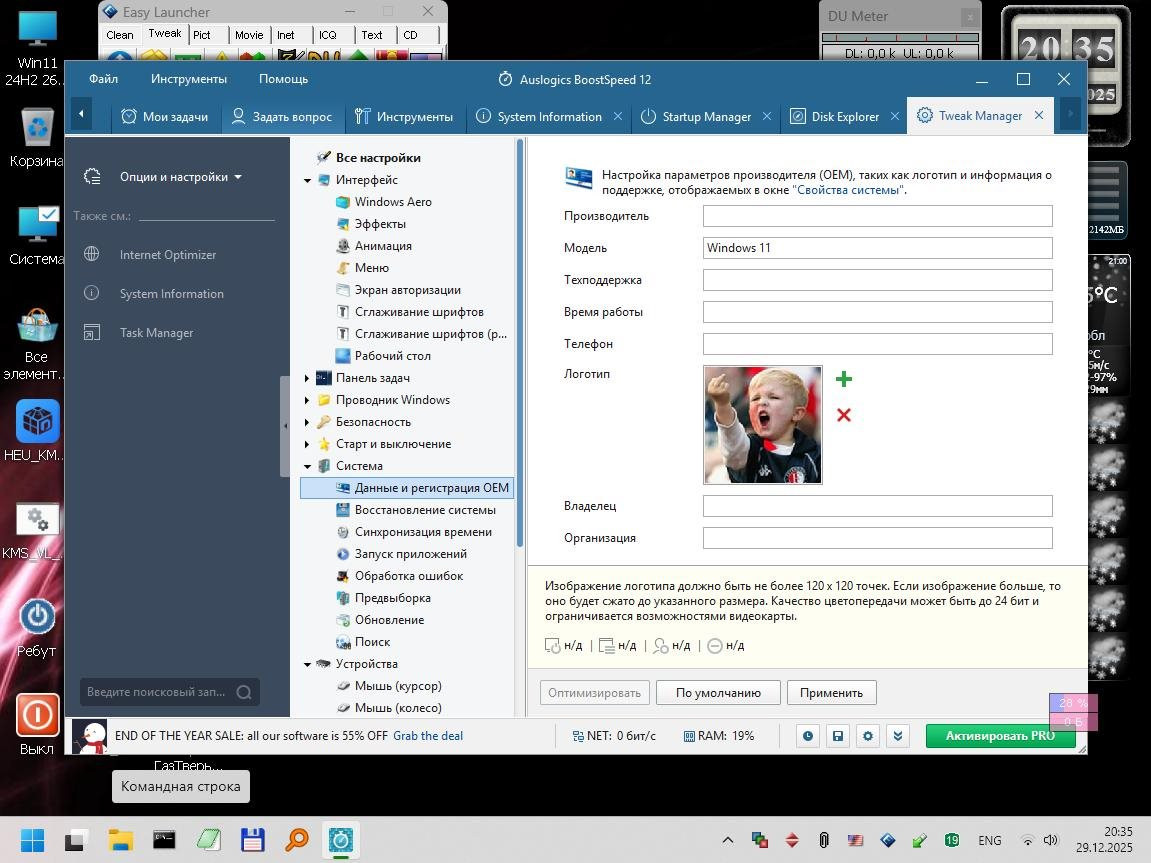This screenshot has height=863, width=1151.
Task: Open the Инструменты menu in menu bar
Action: point(189,79)
